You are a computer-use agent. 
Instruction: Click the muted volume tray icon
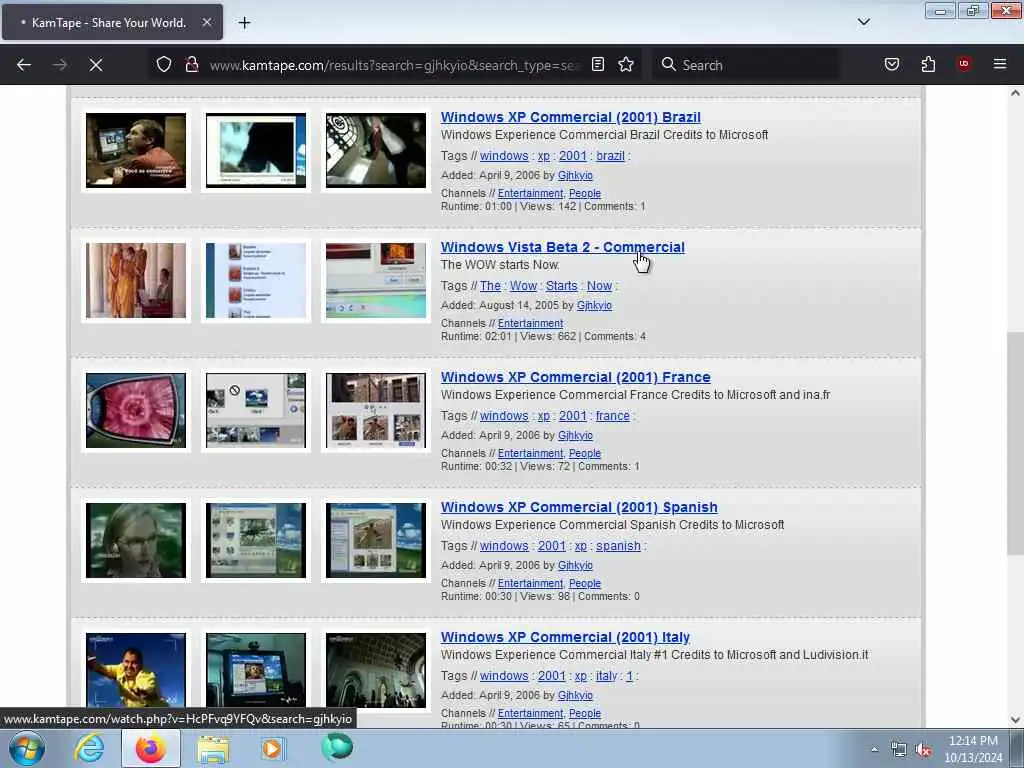coord(924,750)
